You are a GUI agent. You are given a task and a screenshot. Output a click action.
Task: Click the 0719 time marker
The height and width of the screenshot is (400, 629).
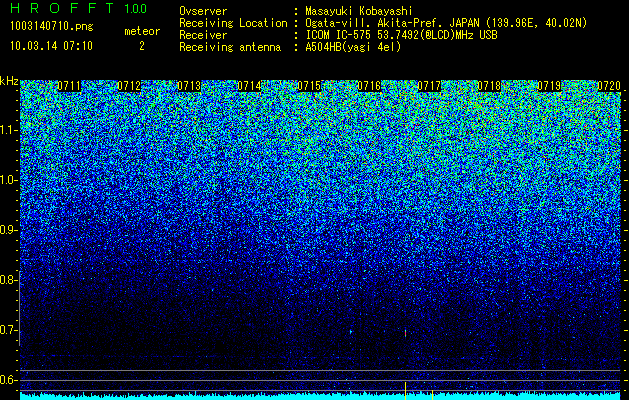549,86
